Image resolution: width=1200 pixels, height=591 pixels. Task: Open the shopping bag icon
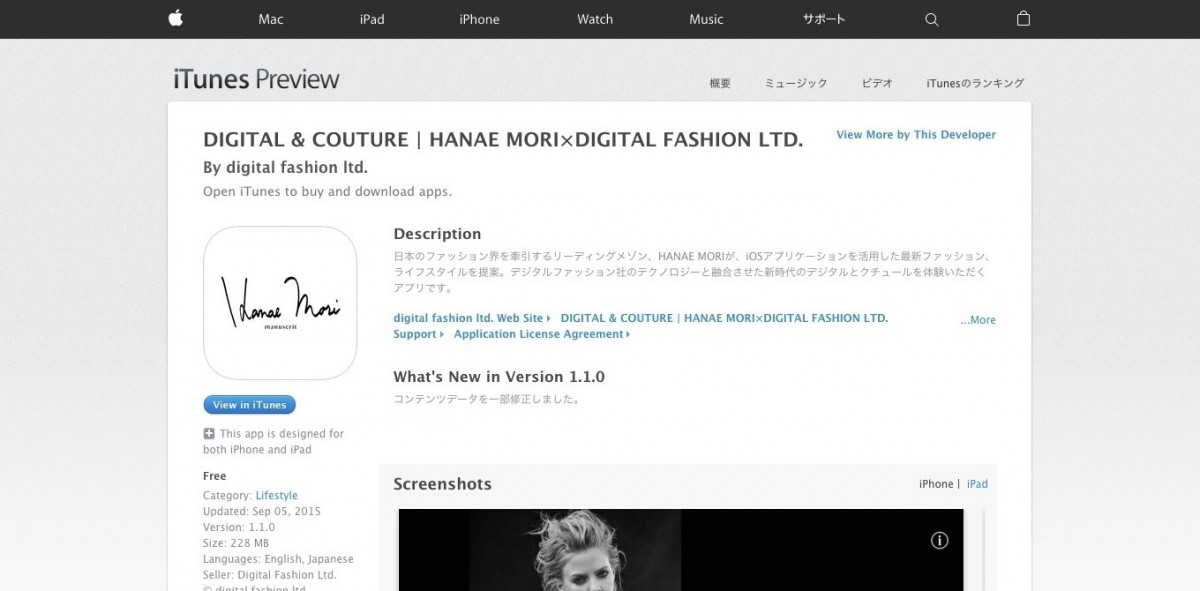point(1023,18)
